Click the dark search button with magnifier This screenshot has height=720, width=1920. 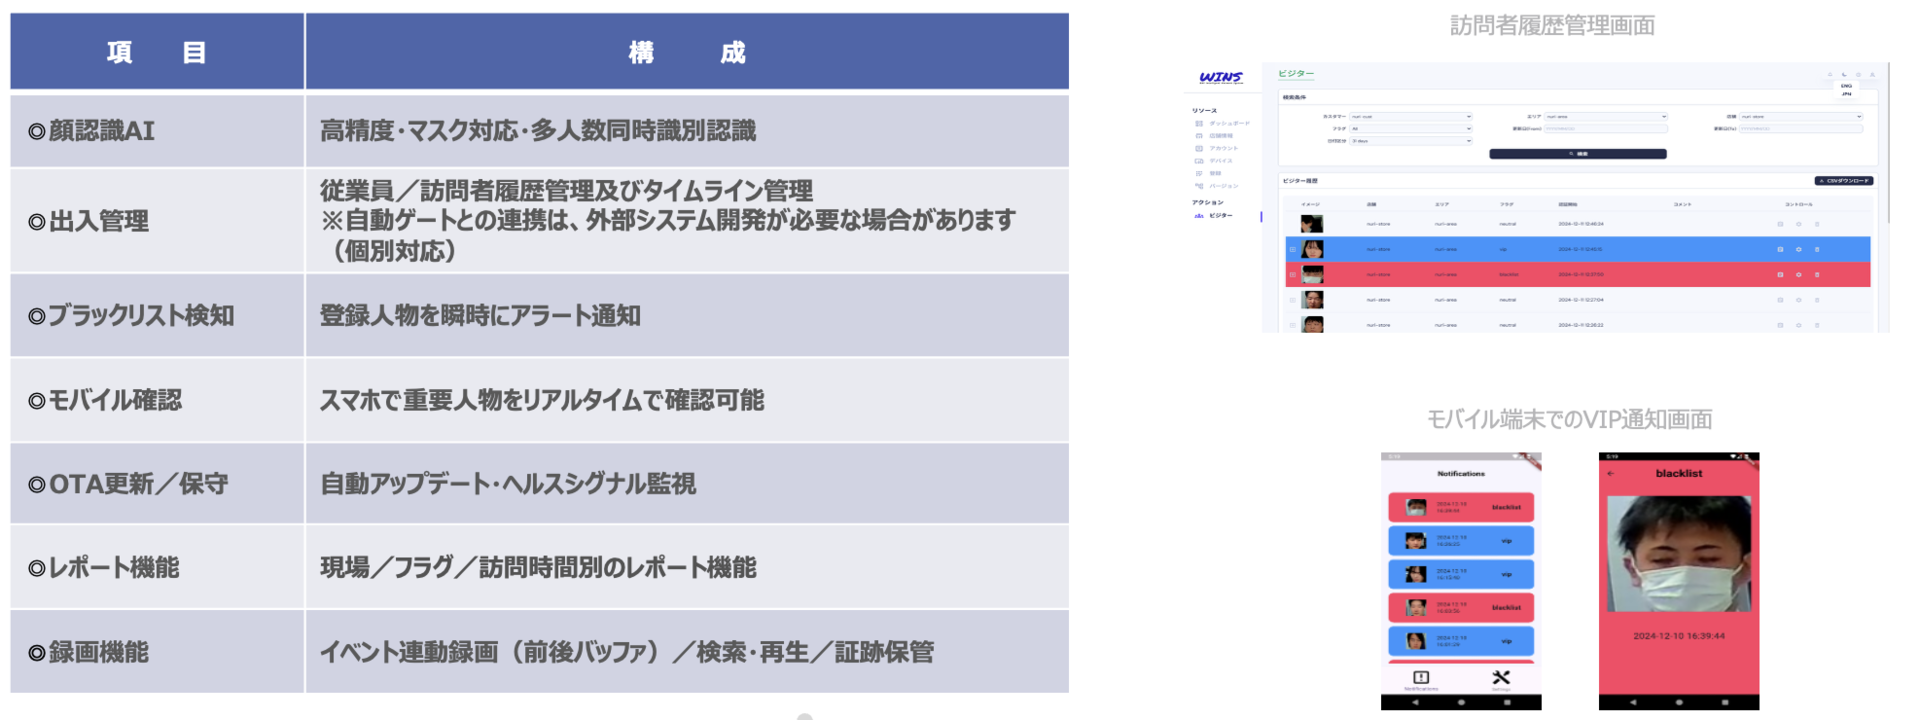(x=1578, y=154)
